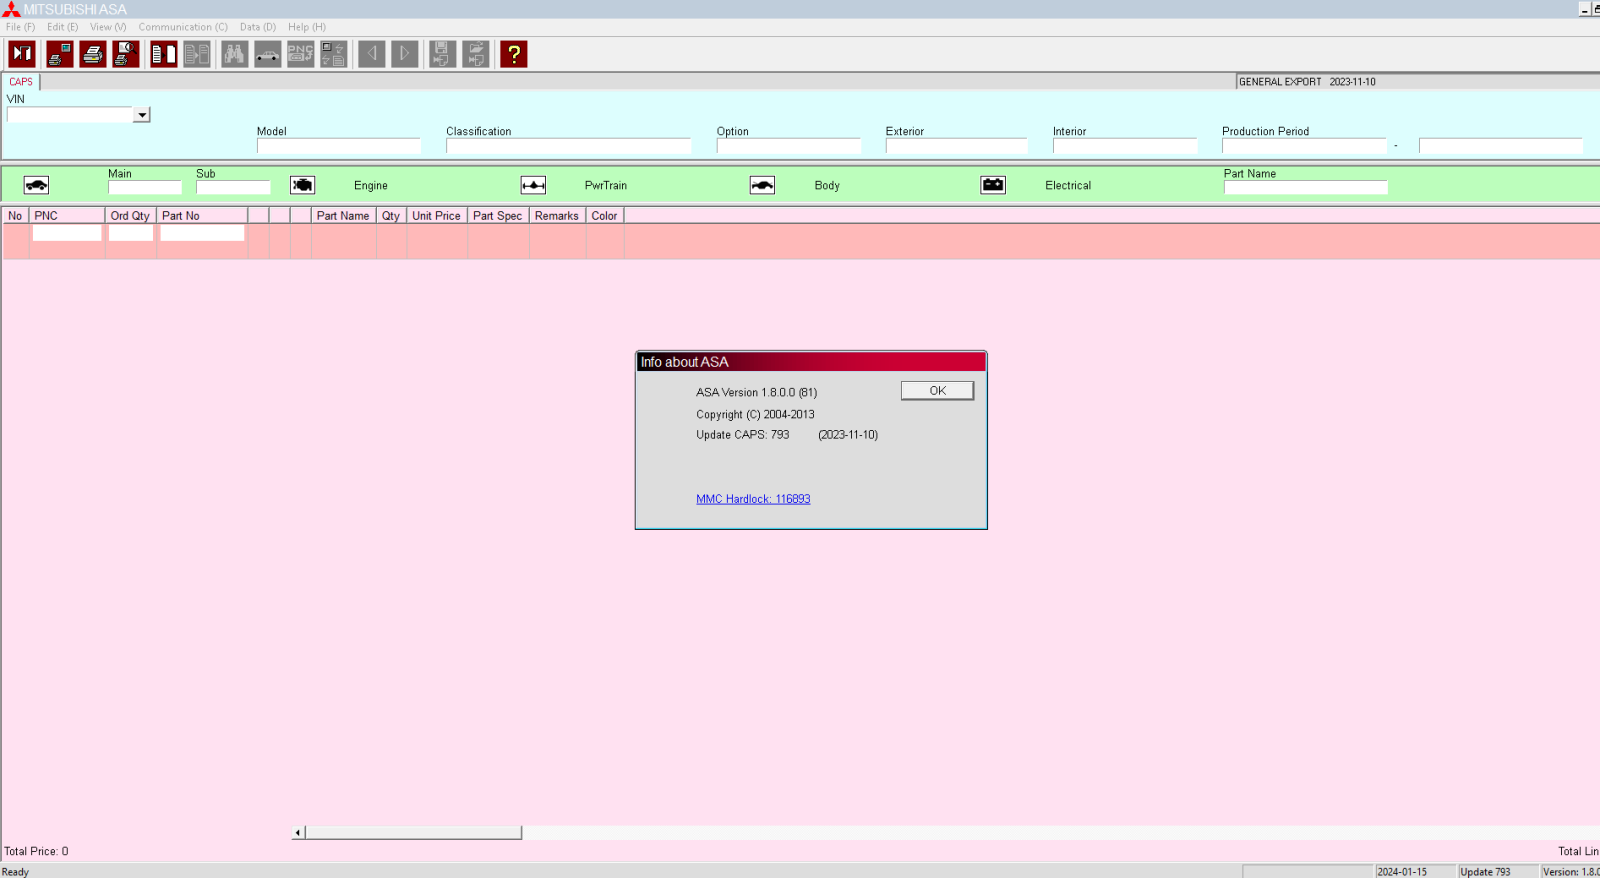Expand the VIN dropdown arrow
1600x878 pixels.
pos(142,115)
